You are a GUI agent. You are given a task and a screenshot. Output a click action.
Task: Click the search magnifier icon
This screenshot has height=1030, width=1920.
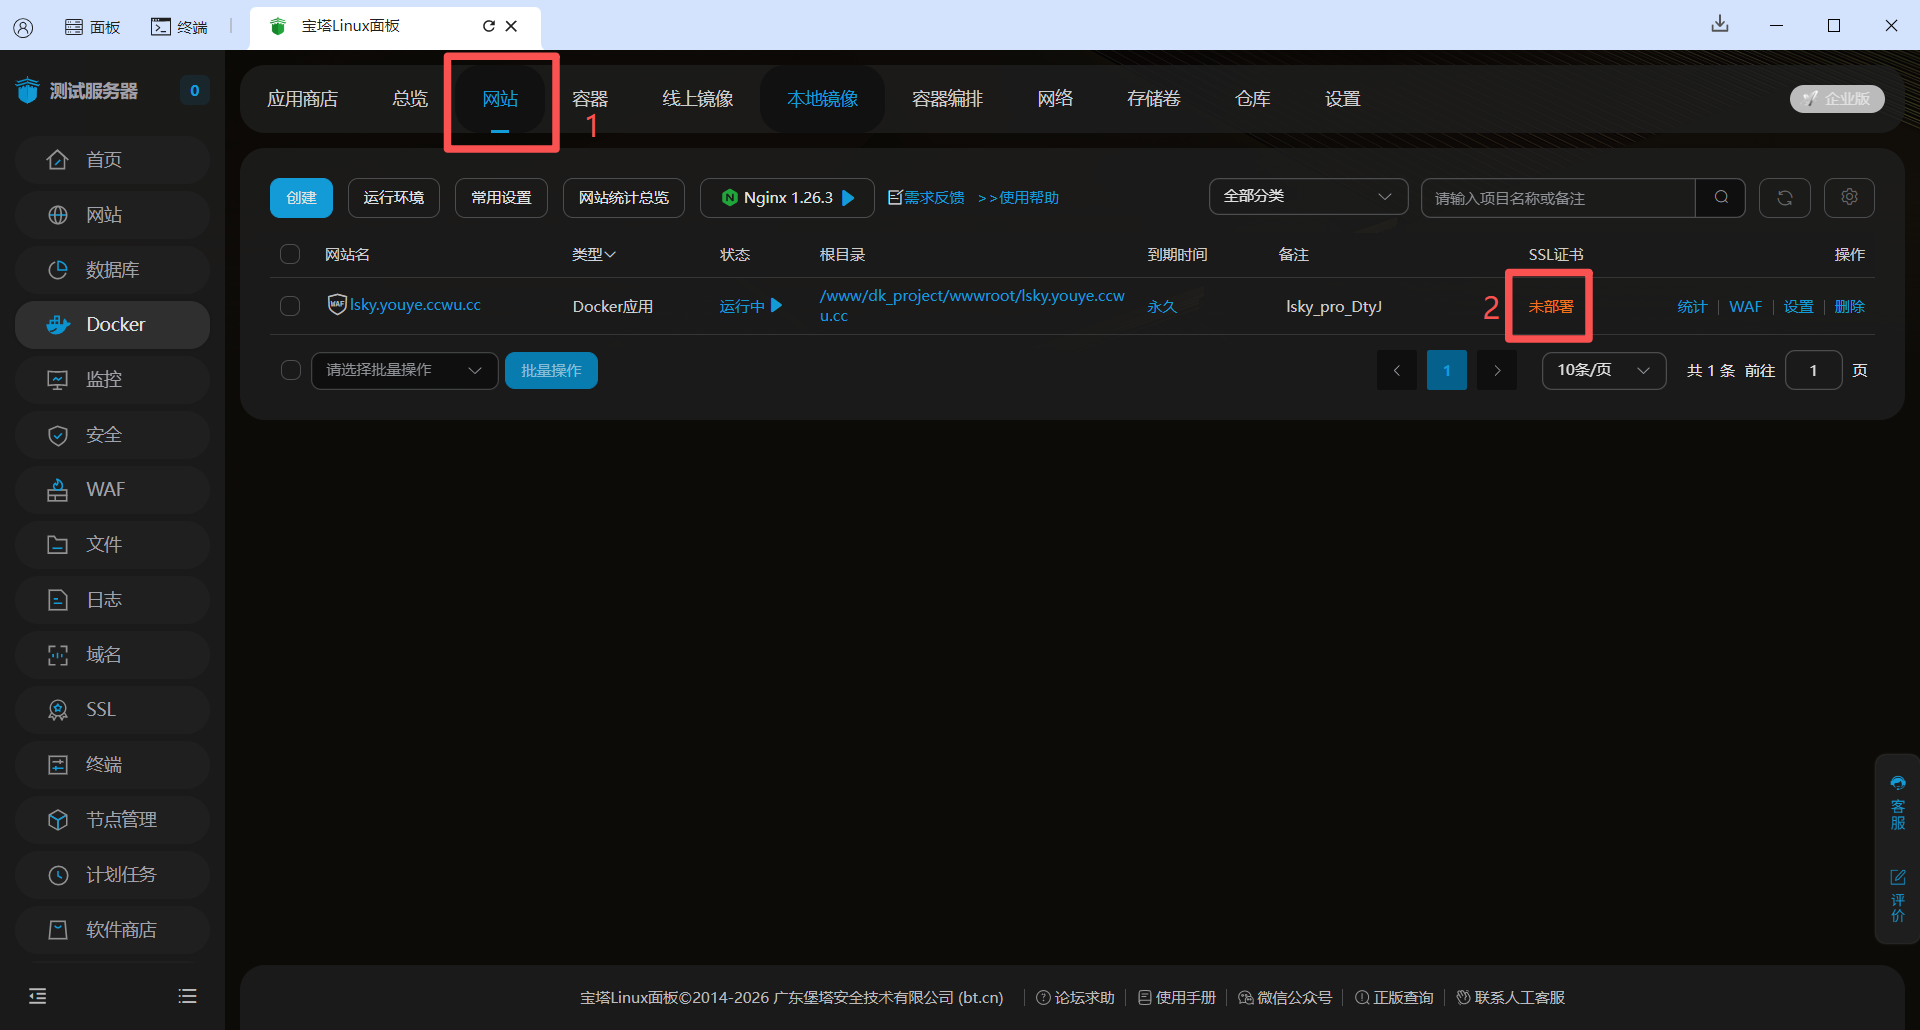[1721, 198]
